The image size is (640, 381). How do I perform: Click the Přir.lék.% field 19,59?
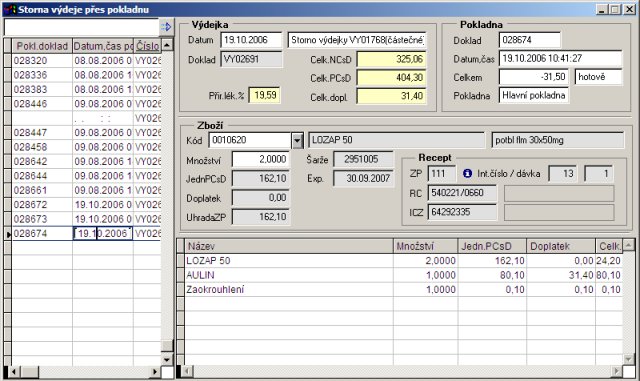(x=264, y=96)
